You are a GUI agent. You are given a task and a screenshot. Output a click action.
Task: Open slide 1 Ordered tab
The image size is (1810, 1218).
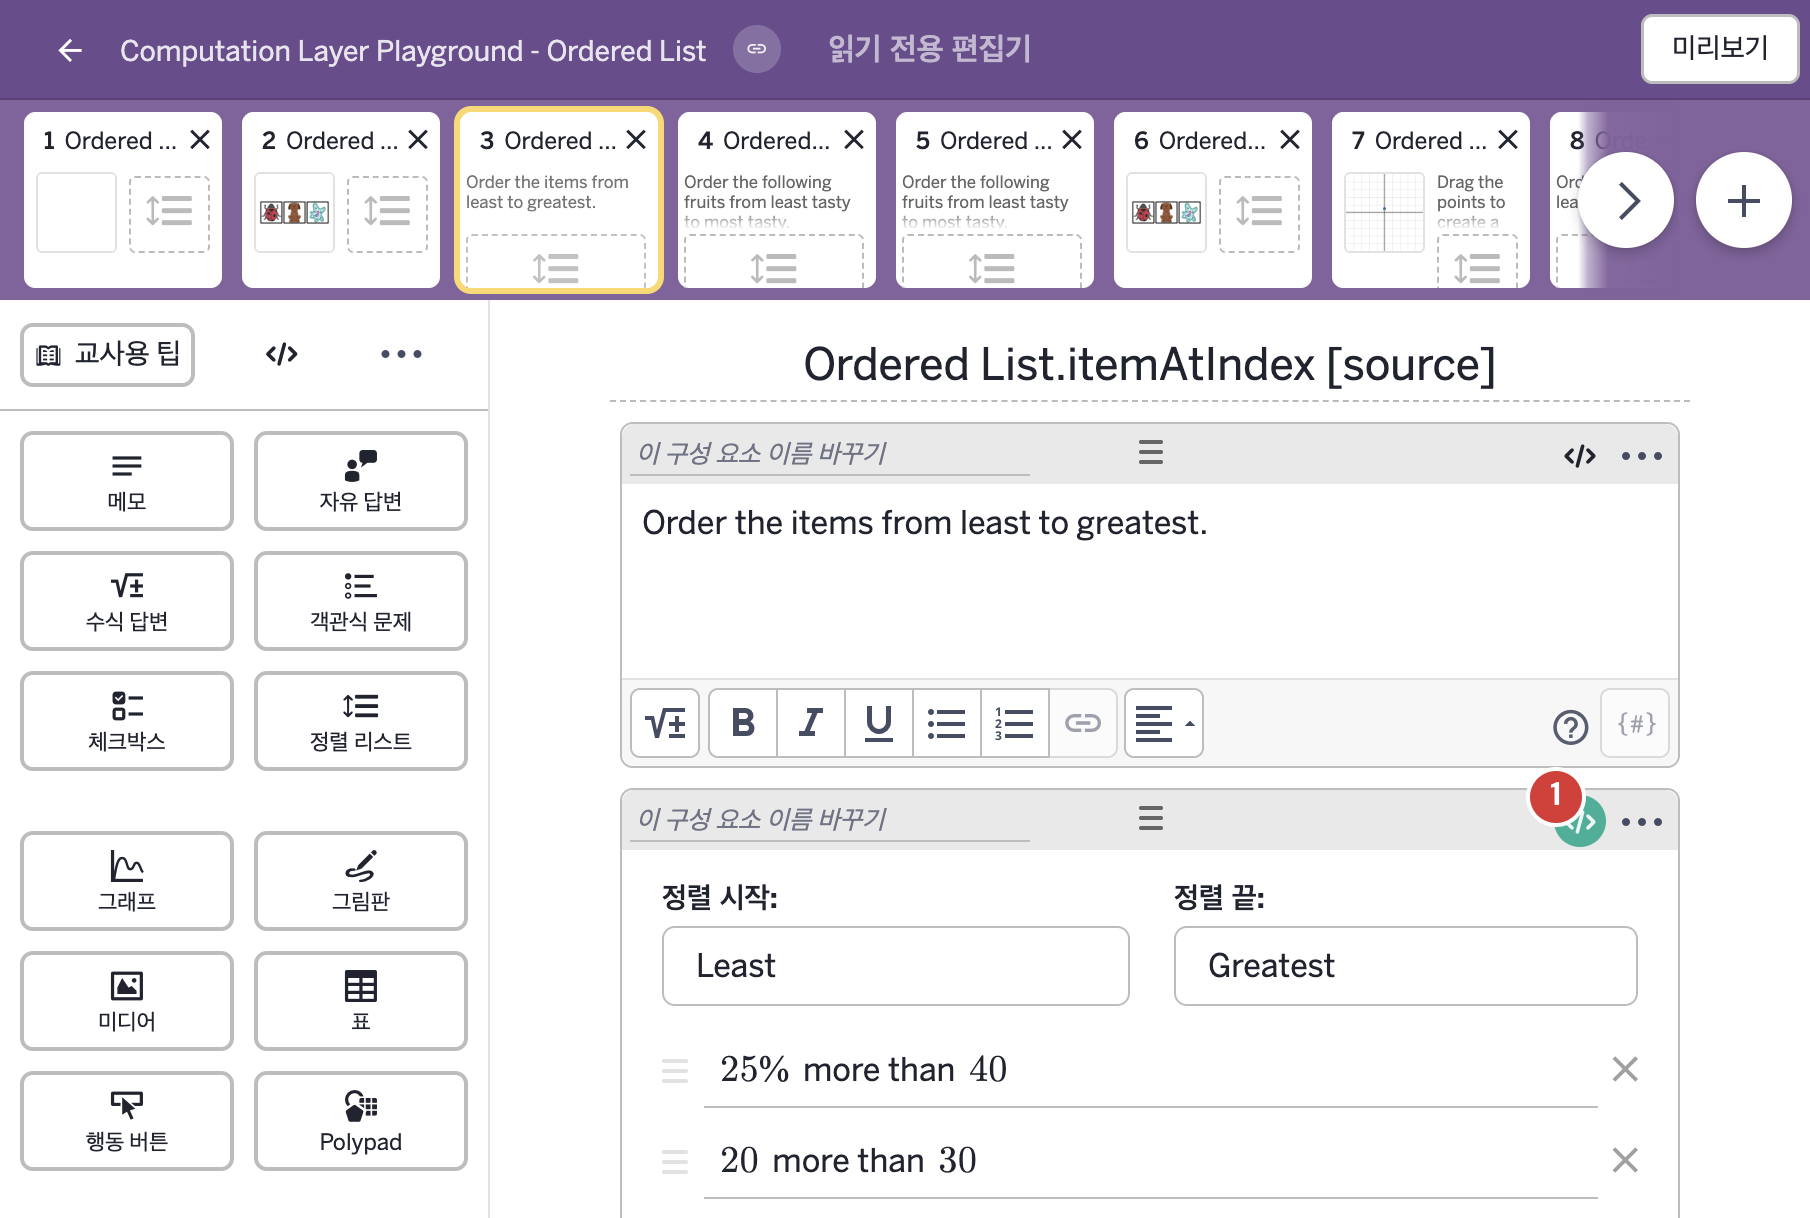pos(123,200)
